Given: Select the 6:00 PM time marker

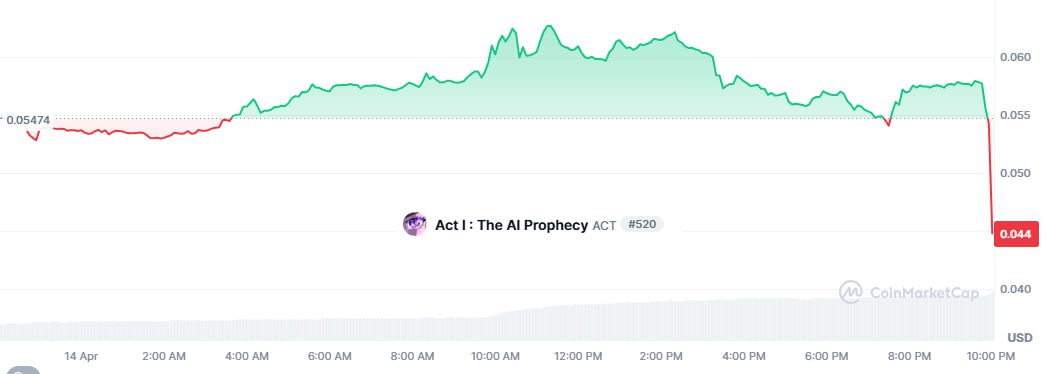Looking at the screenshot, I should click(x=827, y=356).
